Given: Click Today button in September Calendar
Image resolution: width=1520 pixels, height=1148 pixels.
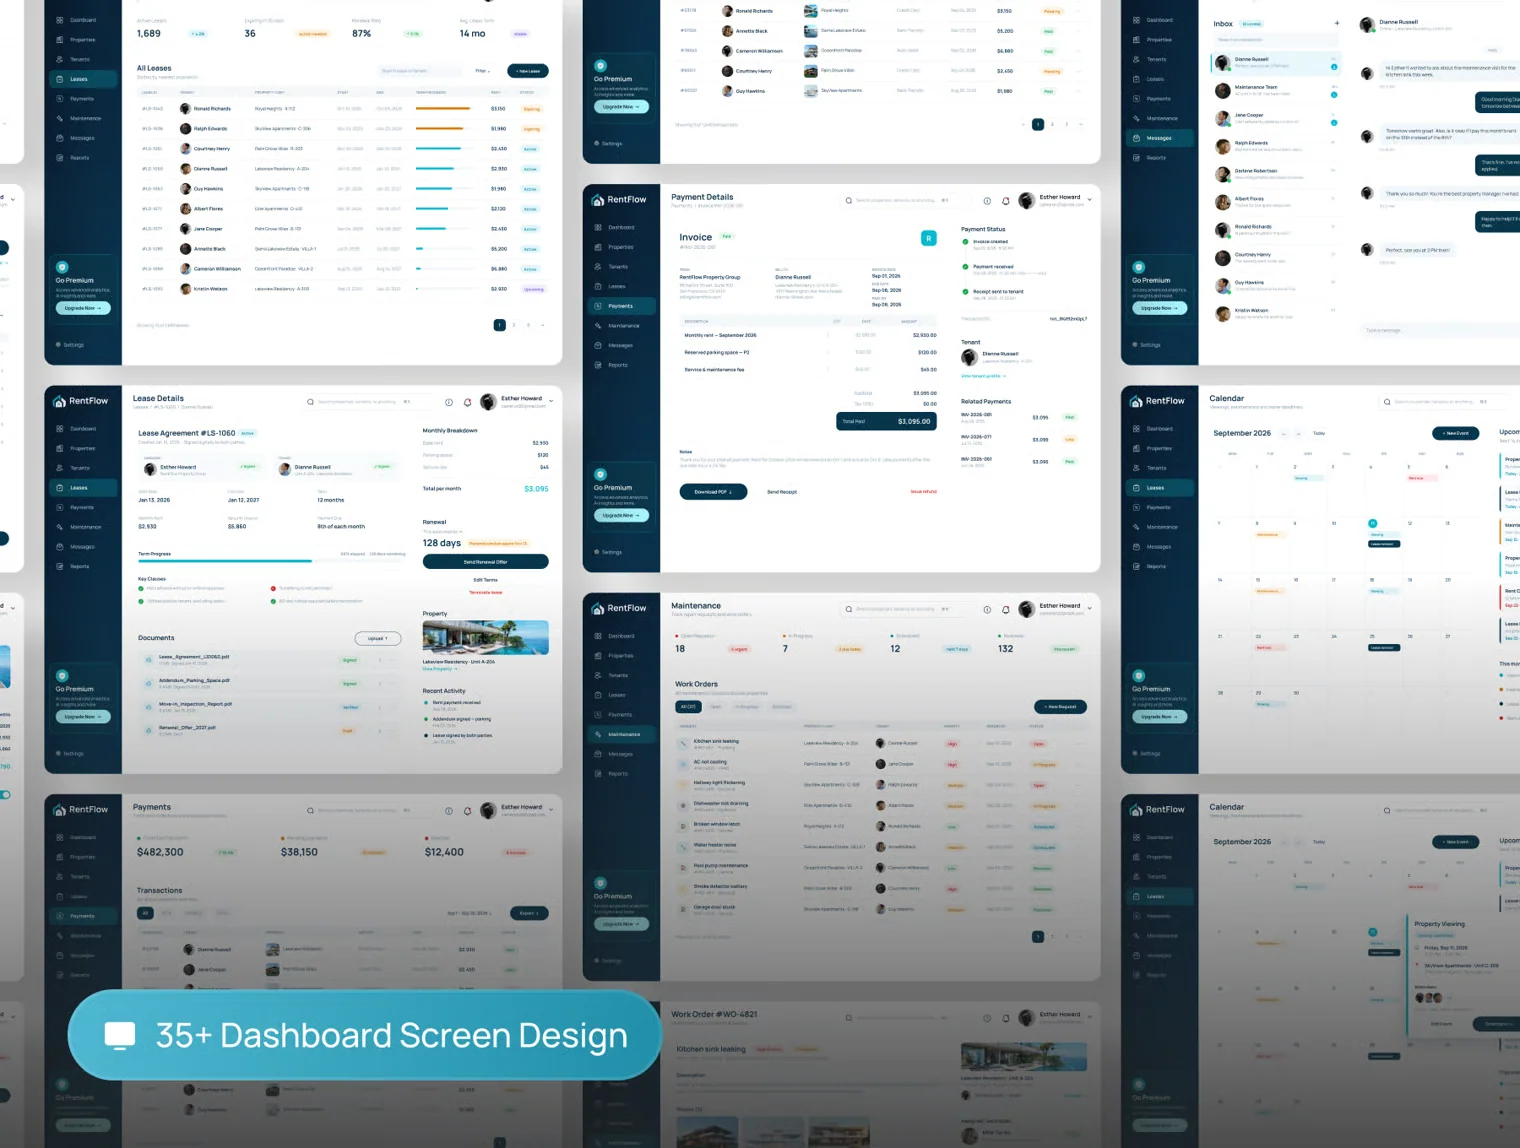Looking at the screenshot, I should 1319,433.
